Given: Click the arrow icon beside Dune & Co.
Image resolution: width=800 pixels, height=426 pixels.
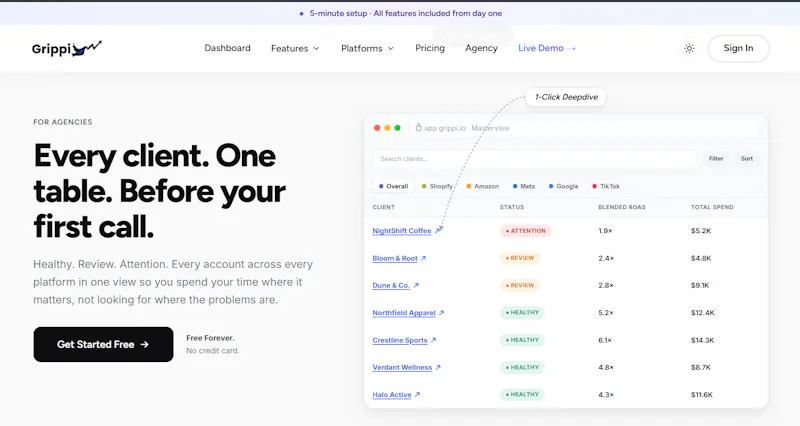Looking at the screenshot, I should pos(416,285).
